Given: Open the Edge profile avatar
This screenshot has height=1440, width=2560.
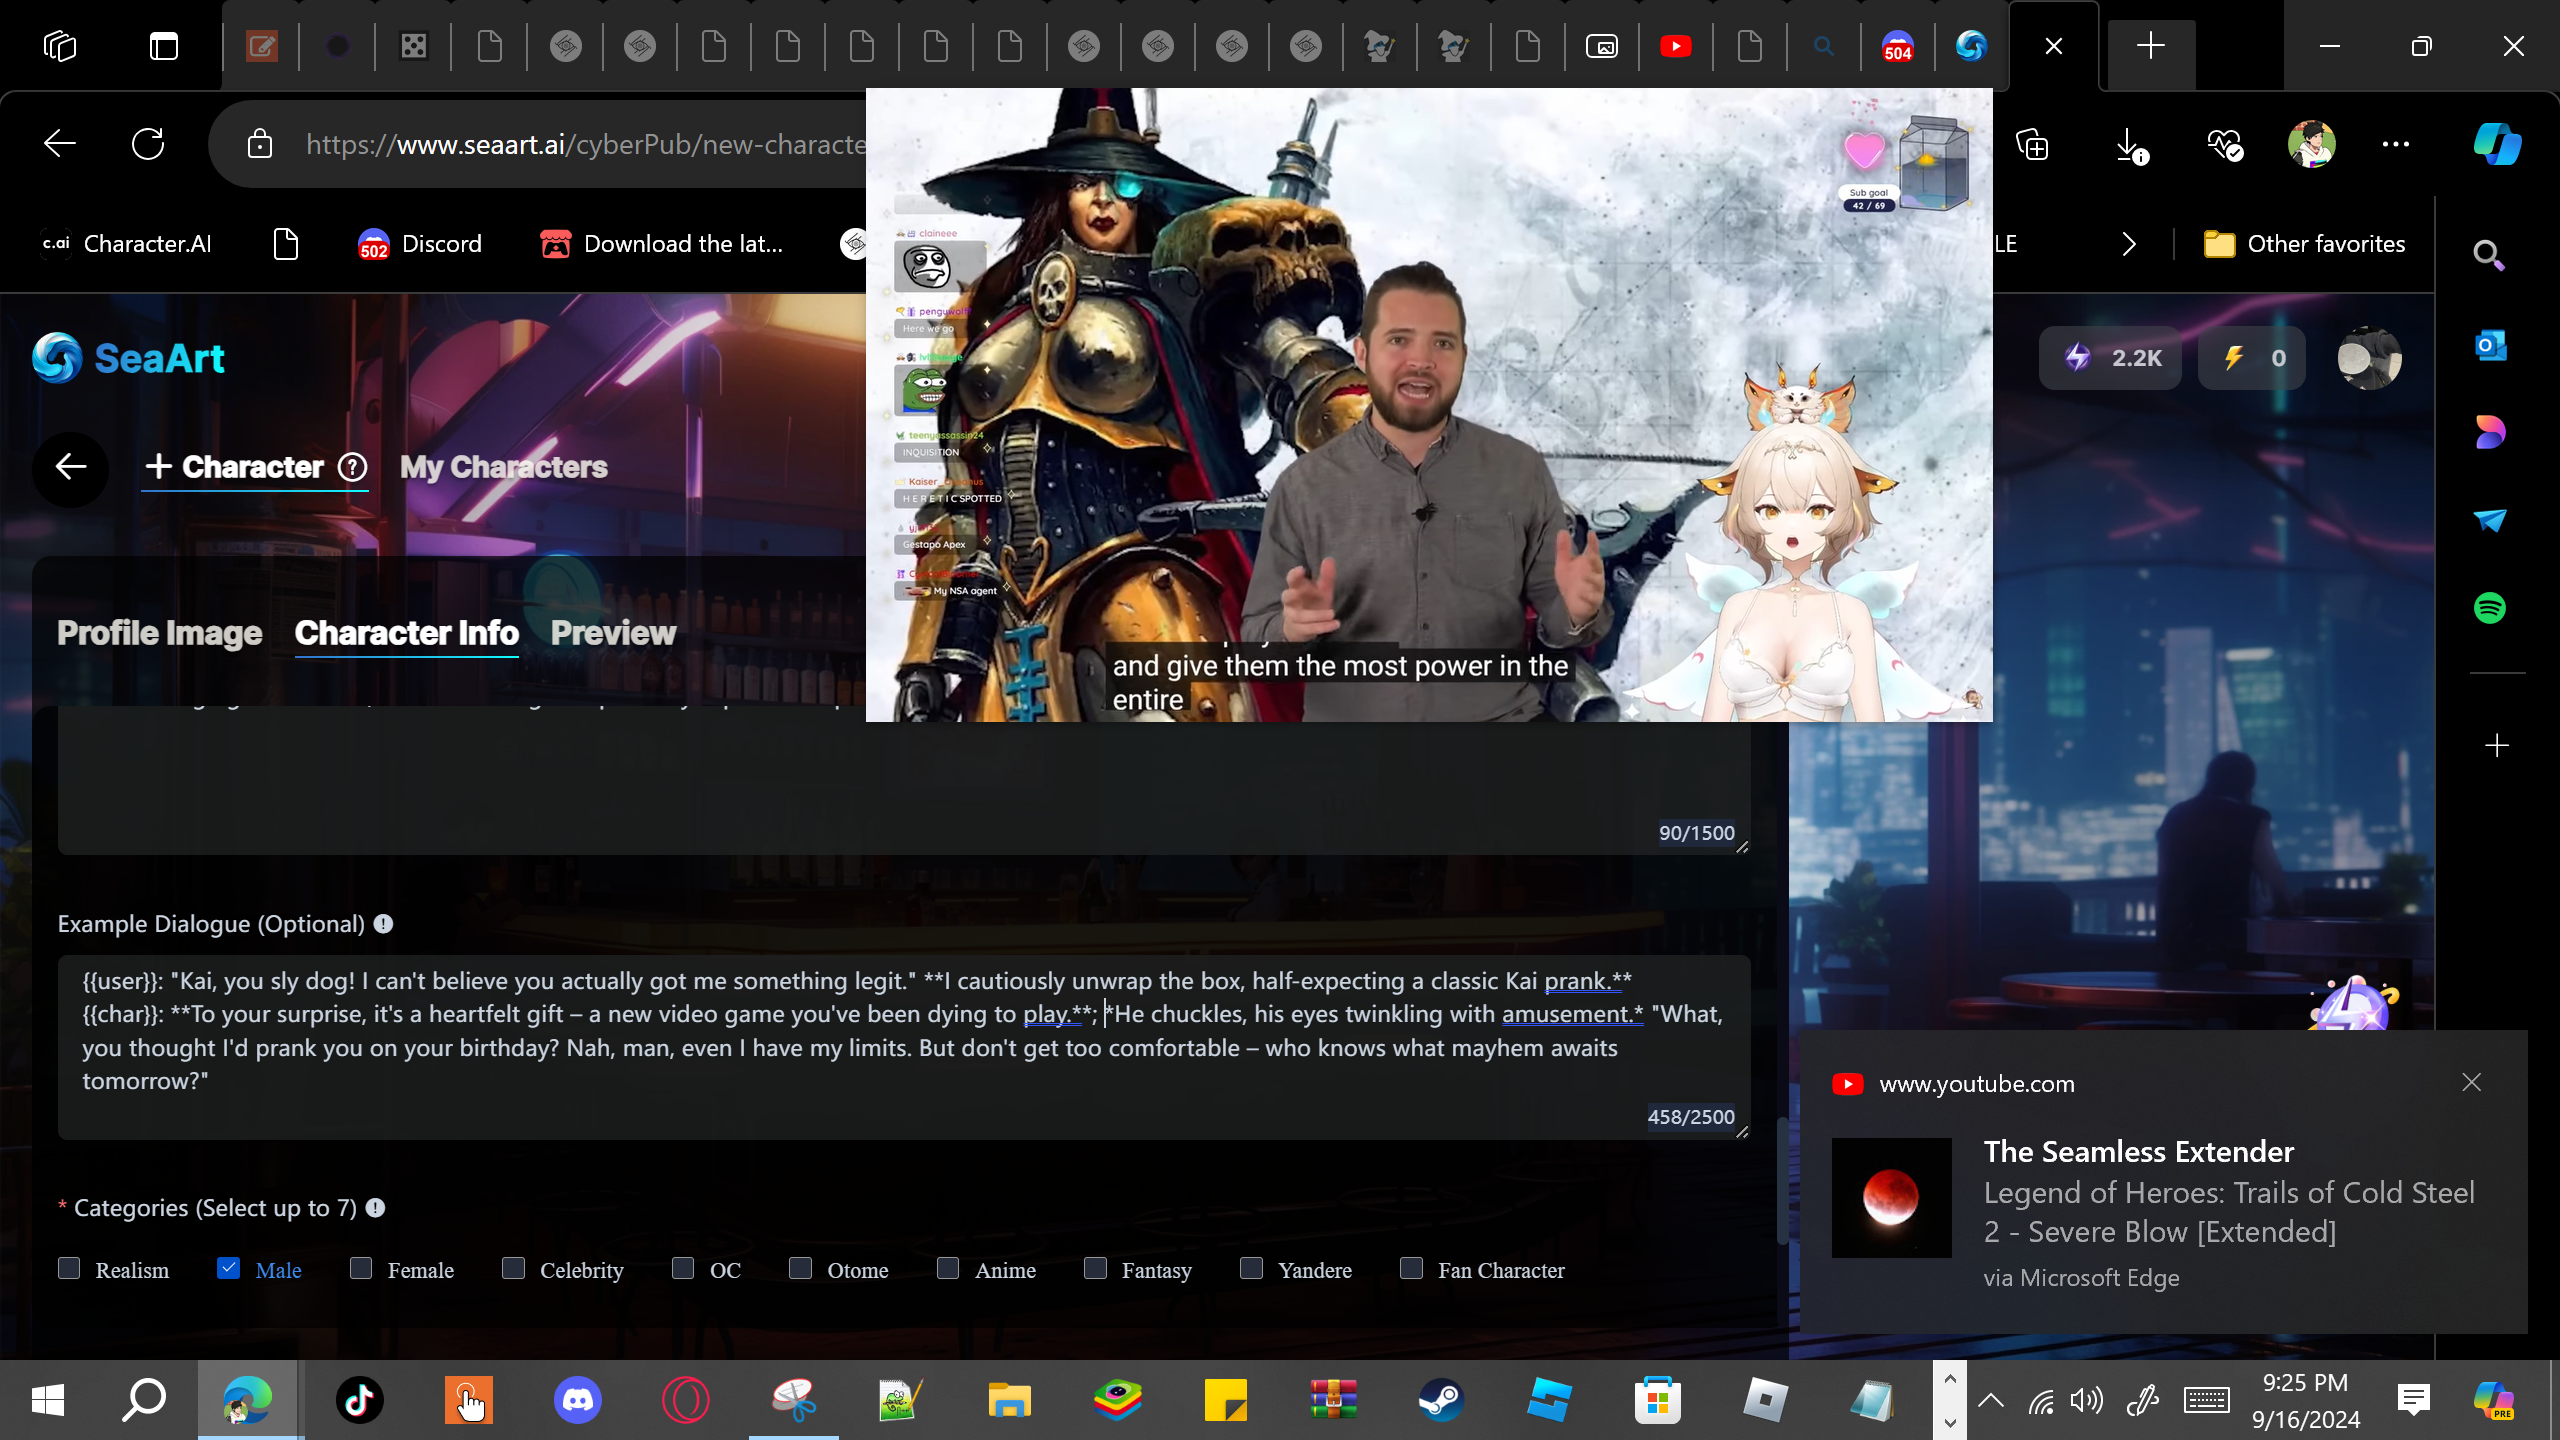Looking at the screenshot, I should pyautogui.click(x=2311, y=145).
